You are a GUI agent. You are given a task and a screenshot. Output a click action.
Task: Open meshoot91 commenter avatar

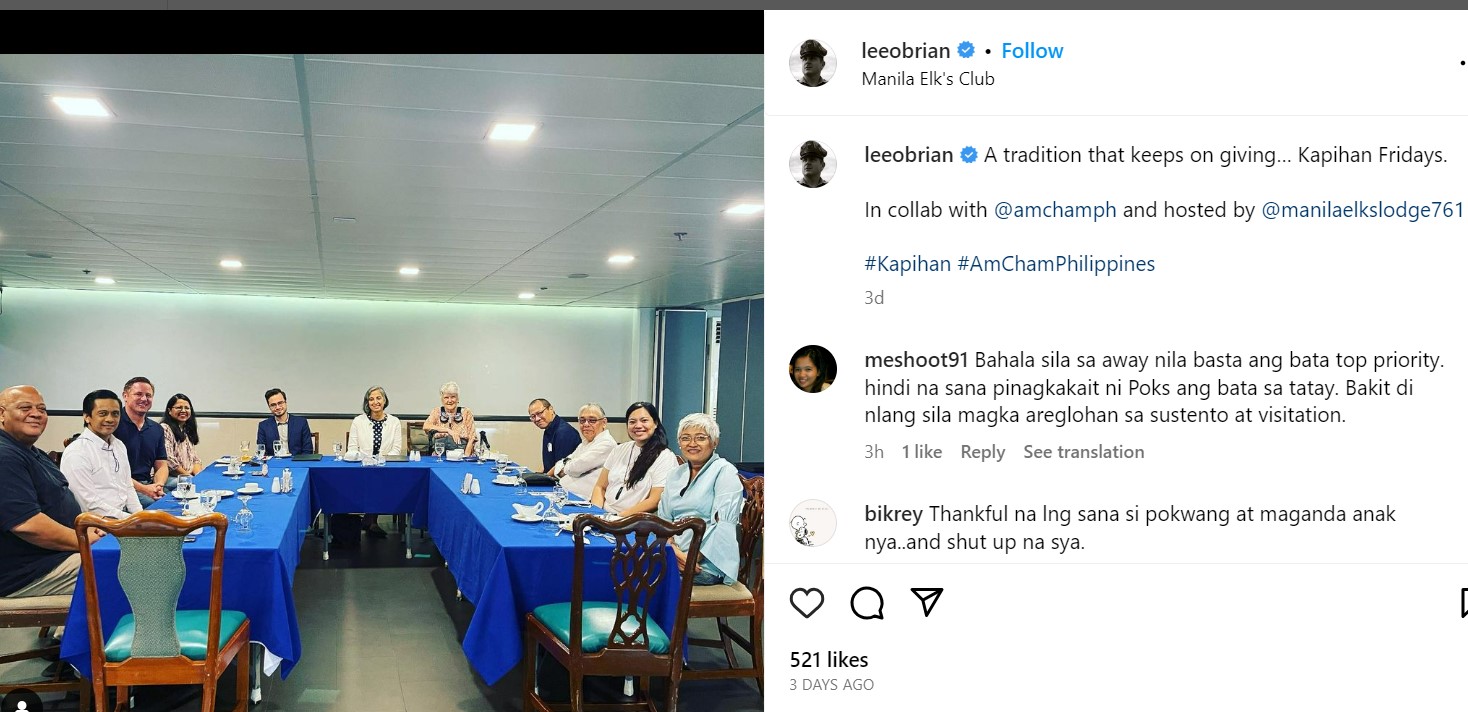(812, 369)
